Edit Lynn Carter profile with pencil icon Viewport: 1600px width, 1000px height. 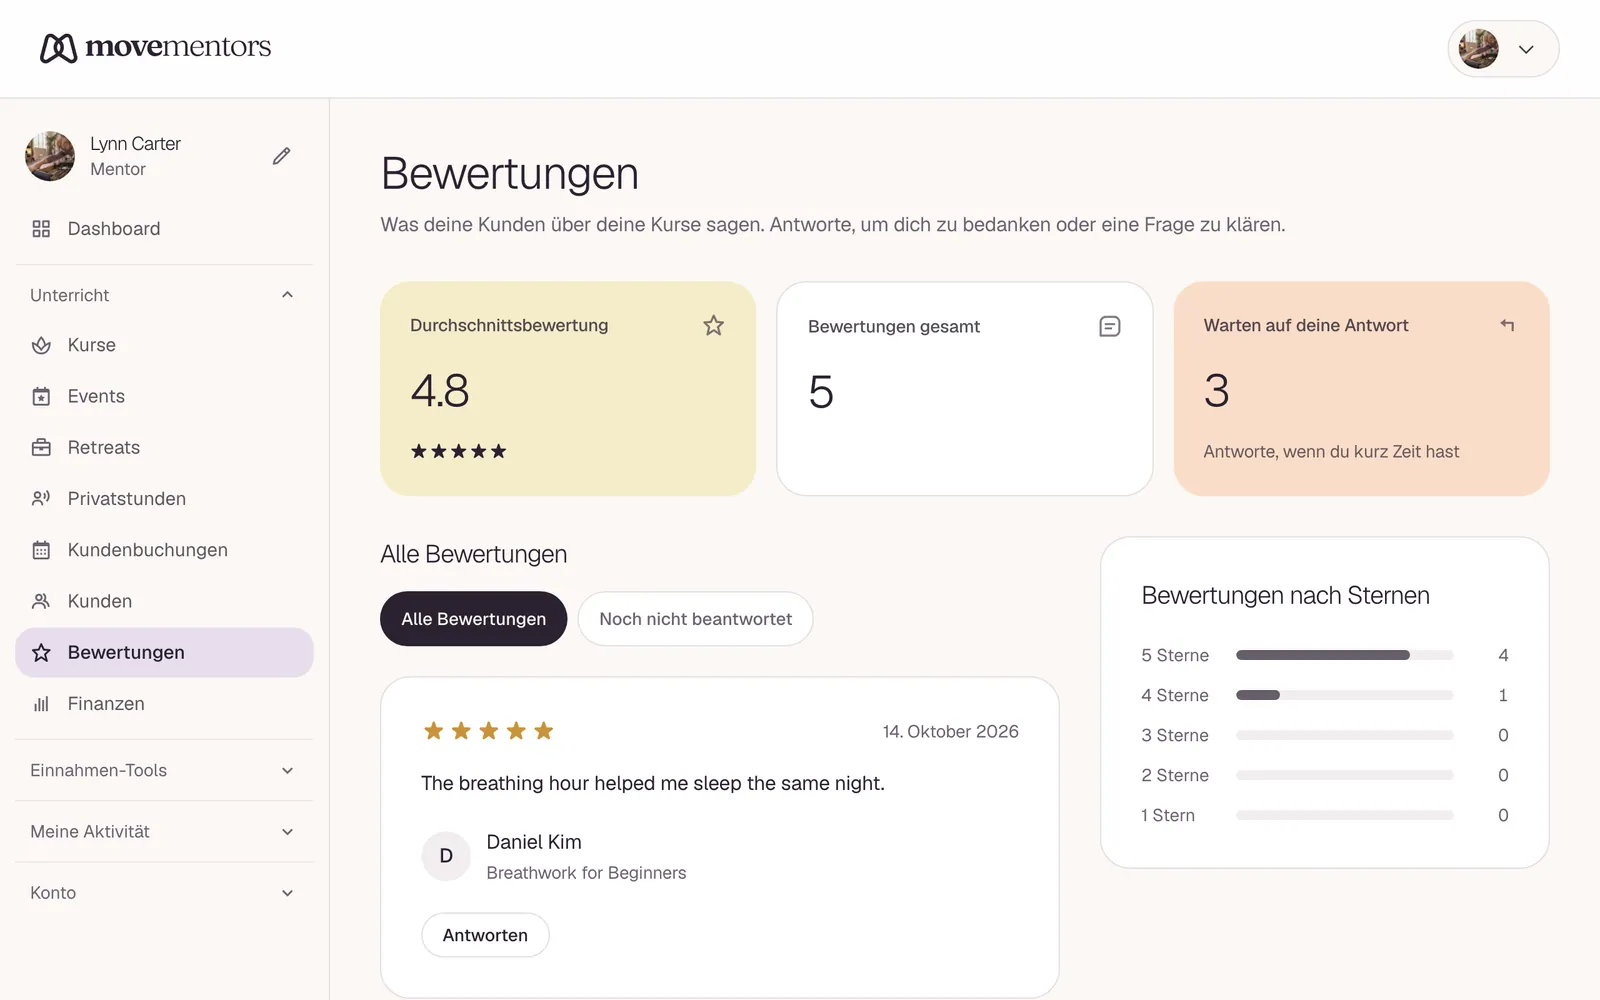[x=282, y=156]
